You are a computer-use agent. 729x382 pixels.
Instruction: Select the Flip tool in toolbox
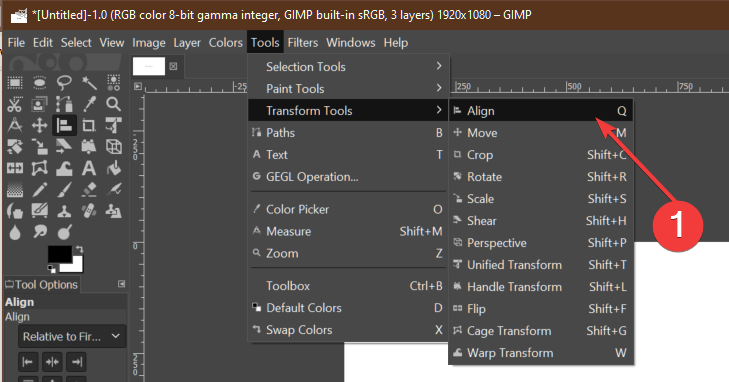coord(15,168)
